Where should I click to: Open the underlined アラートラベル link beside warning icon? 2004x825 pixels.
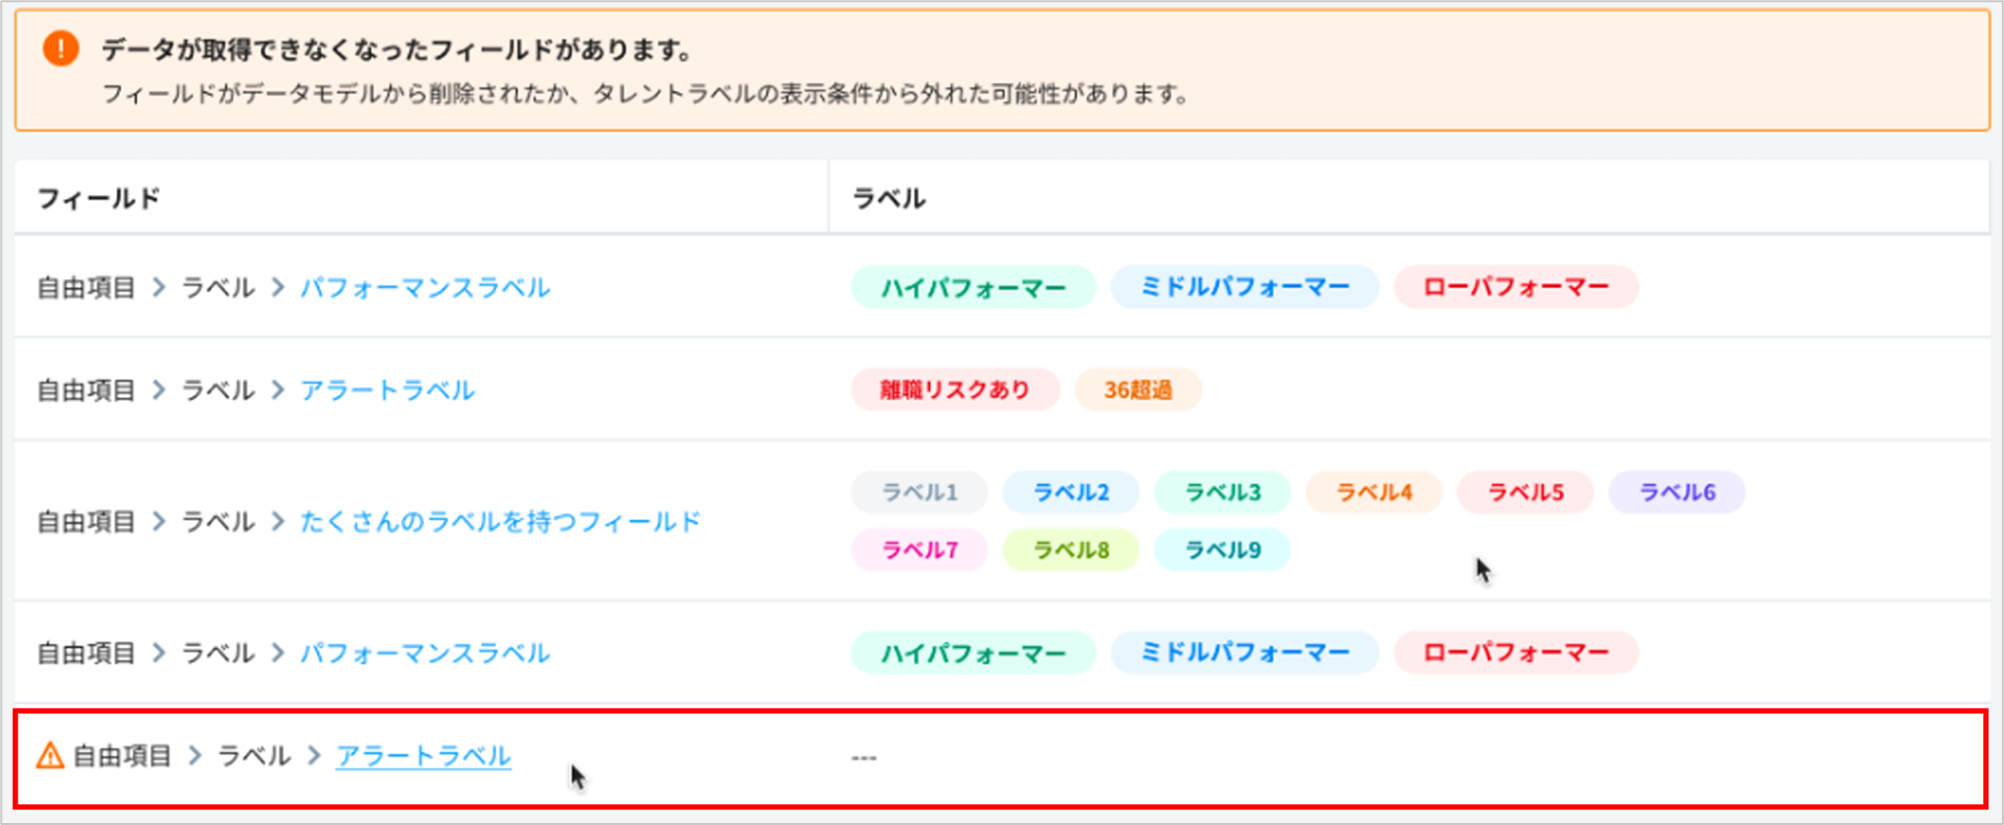click(x=423, y=756)
